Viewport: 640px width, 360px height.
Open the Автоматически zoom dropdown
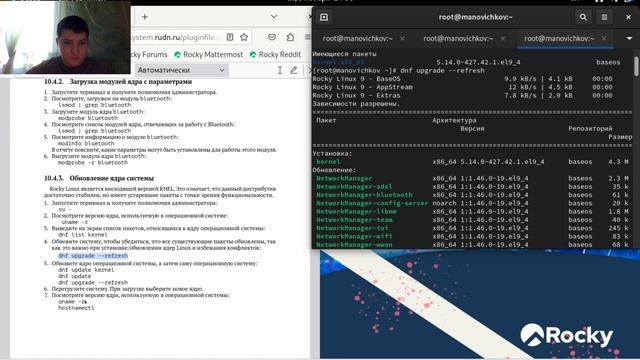click(181, 70)
